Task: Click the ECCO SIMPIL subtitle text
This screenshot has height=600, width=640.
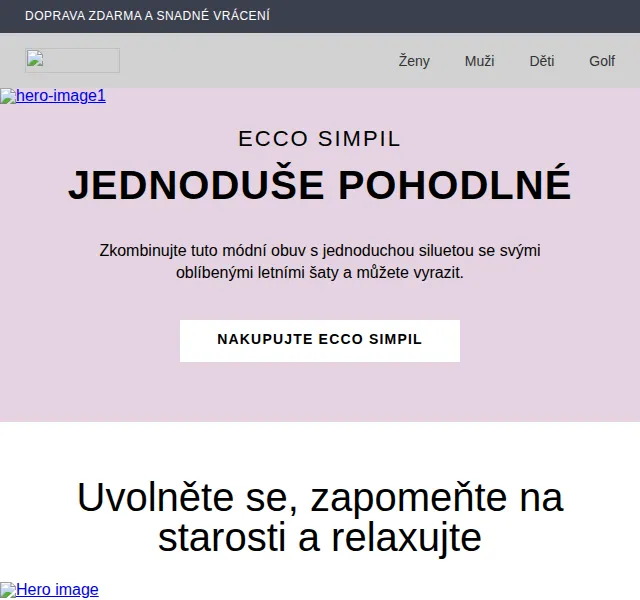Action: pos(320,139)
